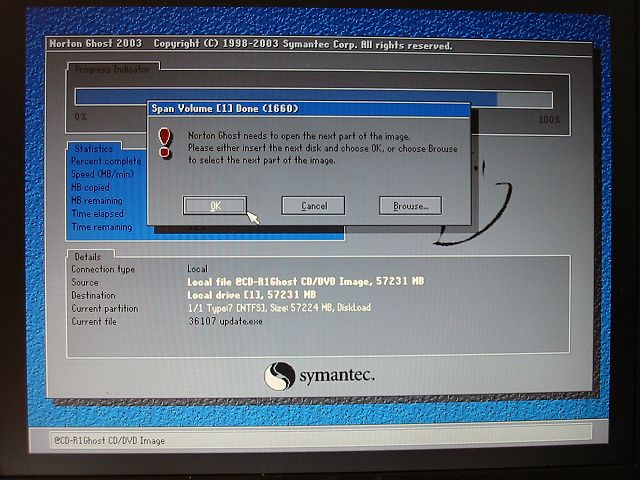
Task: Click the 100% label under progress bar
Action: coord(549,118)
